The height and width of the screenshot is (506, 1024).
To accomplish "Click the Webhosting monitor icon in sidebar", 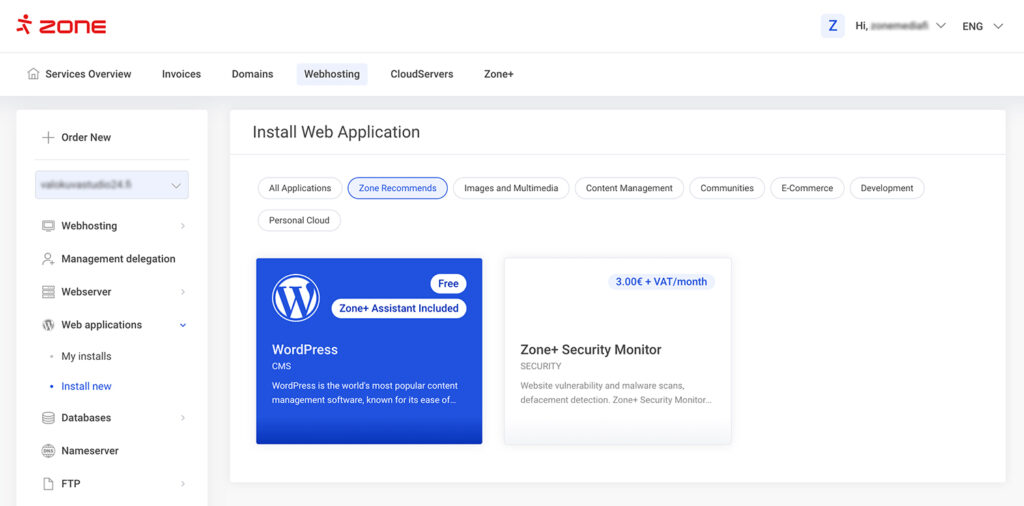I will click(48, 226).
